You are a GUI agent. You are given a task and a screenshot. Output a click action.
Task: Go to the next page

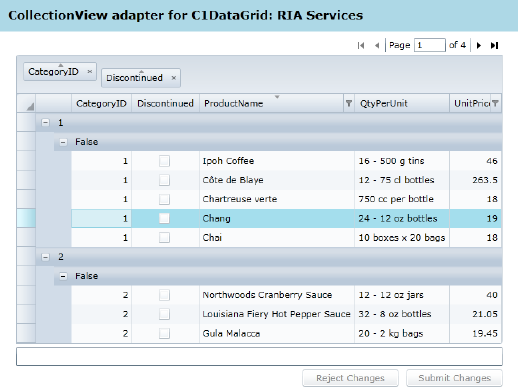[479, 45]
